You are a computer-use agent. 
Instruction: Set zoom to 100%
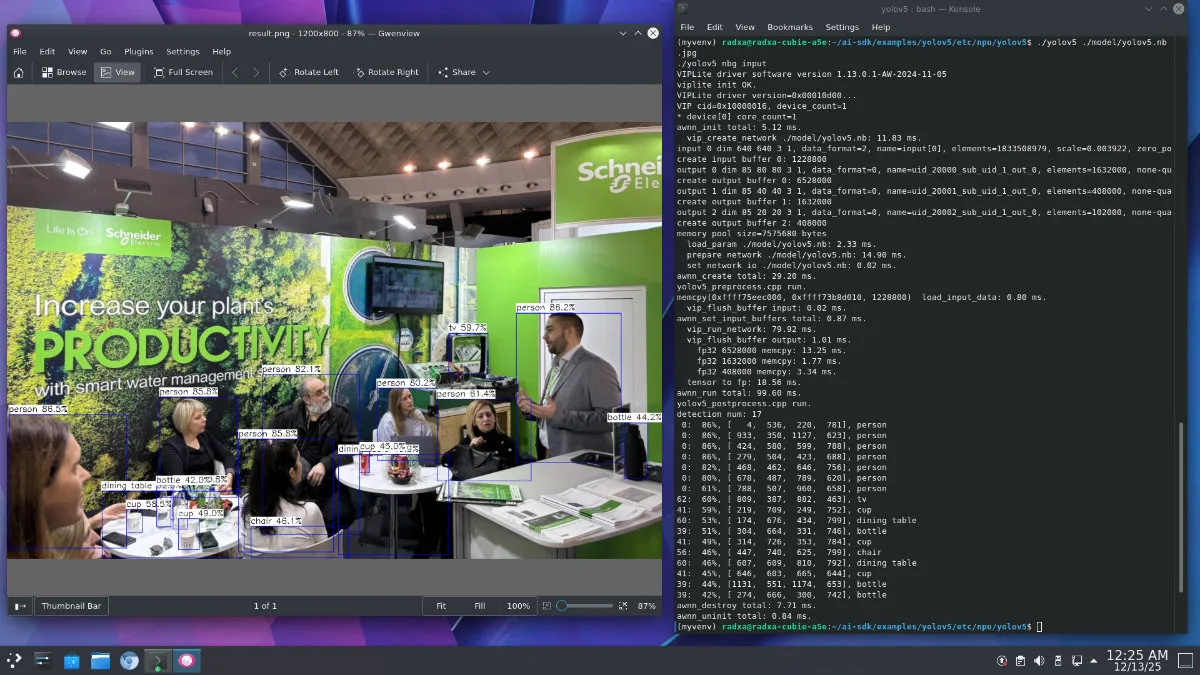pyautogui.click(x=517, y=606)
